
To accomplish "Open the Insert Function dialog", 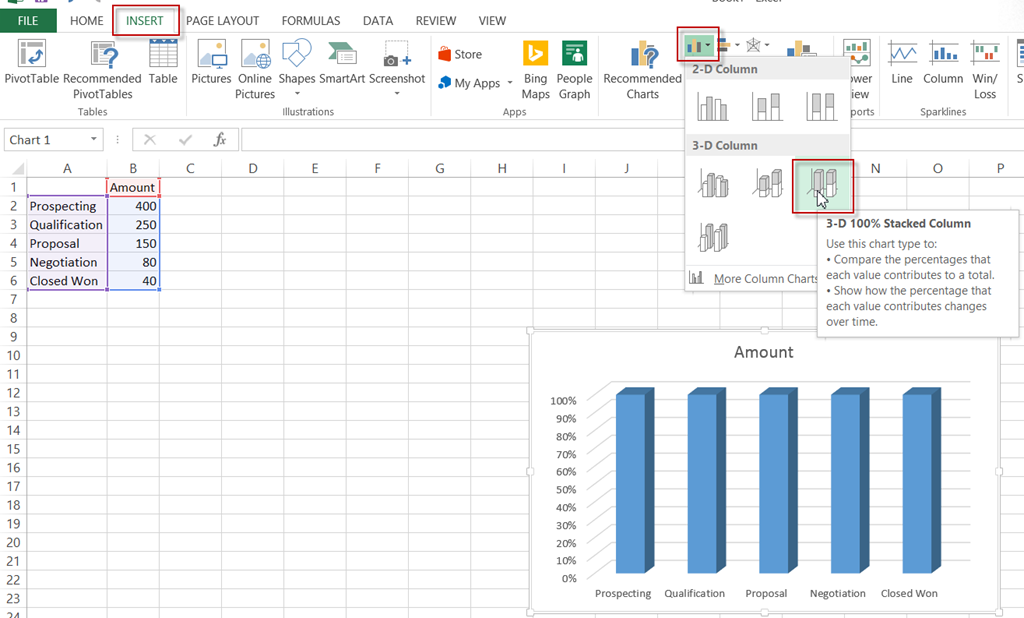I will (x=220, y=139).
